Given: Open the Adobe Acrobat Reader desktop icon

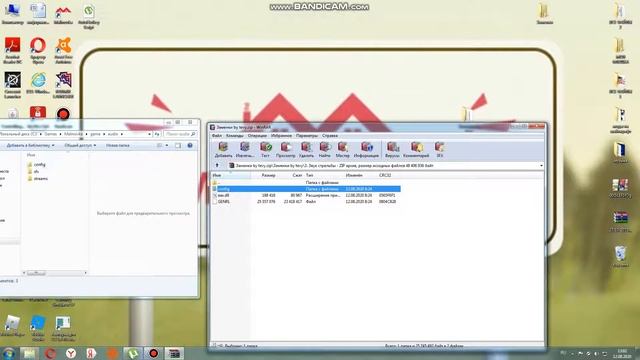Looking at the screenshot, I should 12,50.
